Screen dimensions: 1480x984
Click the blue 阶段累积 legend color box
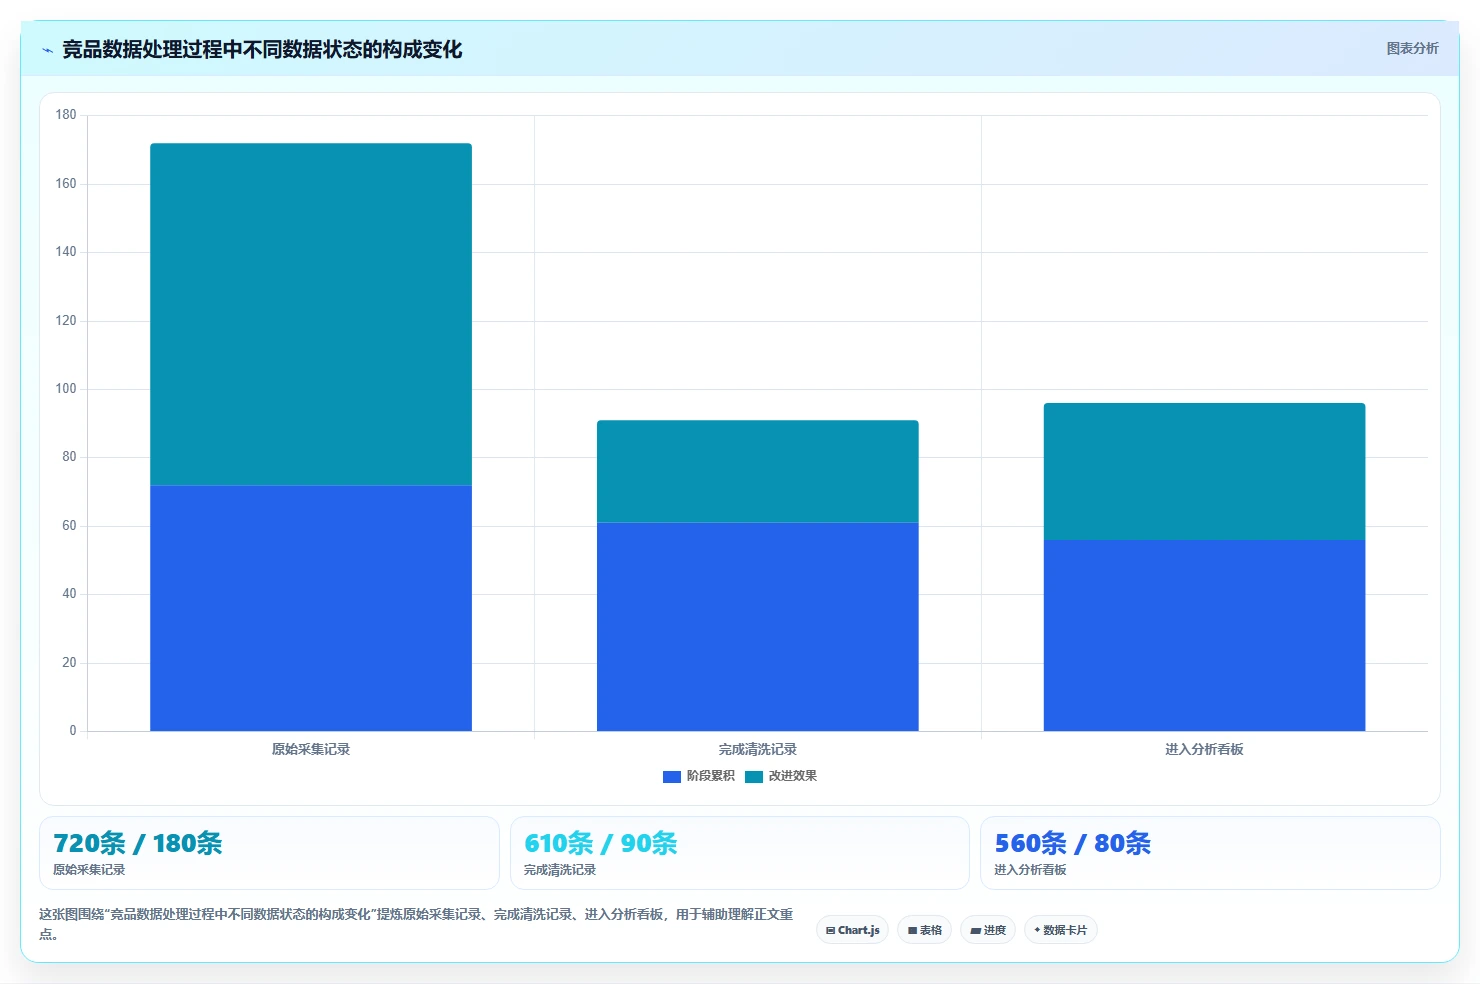click(x=672, y=776)
